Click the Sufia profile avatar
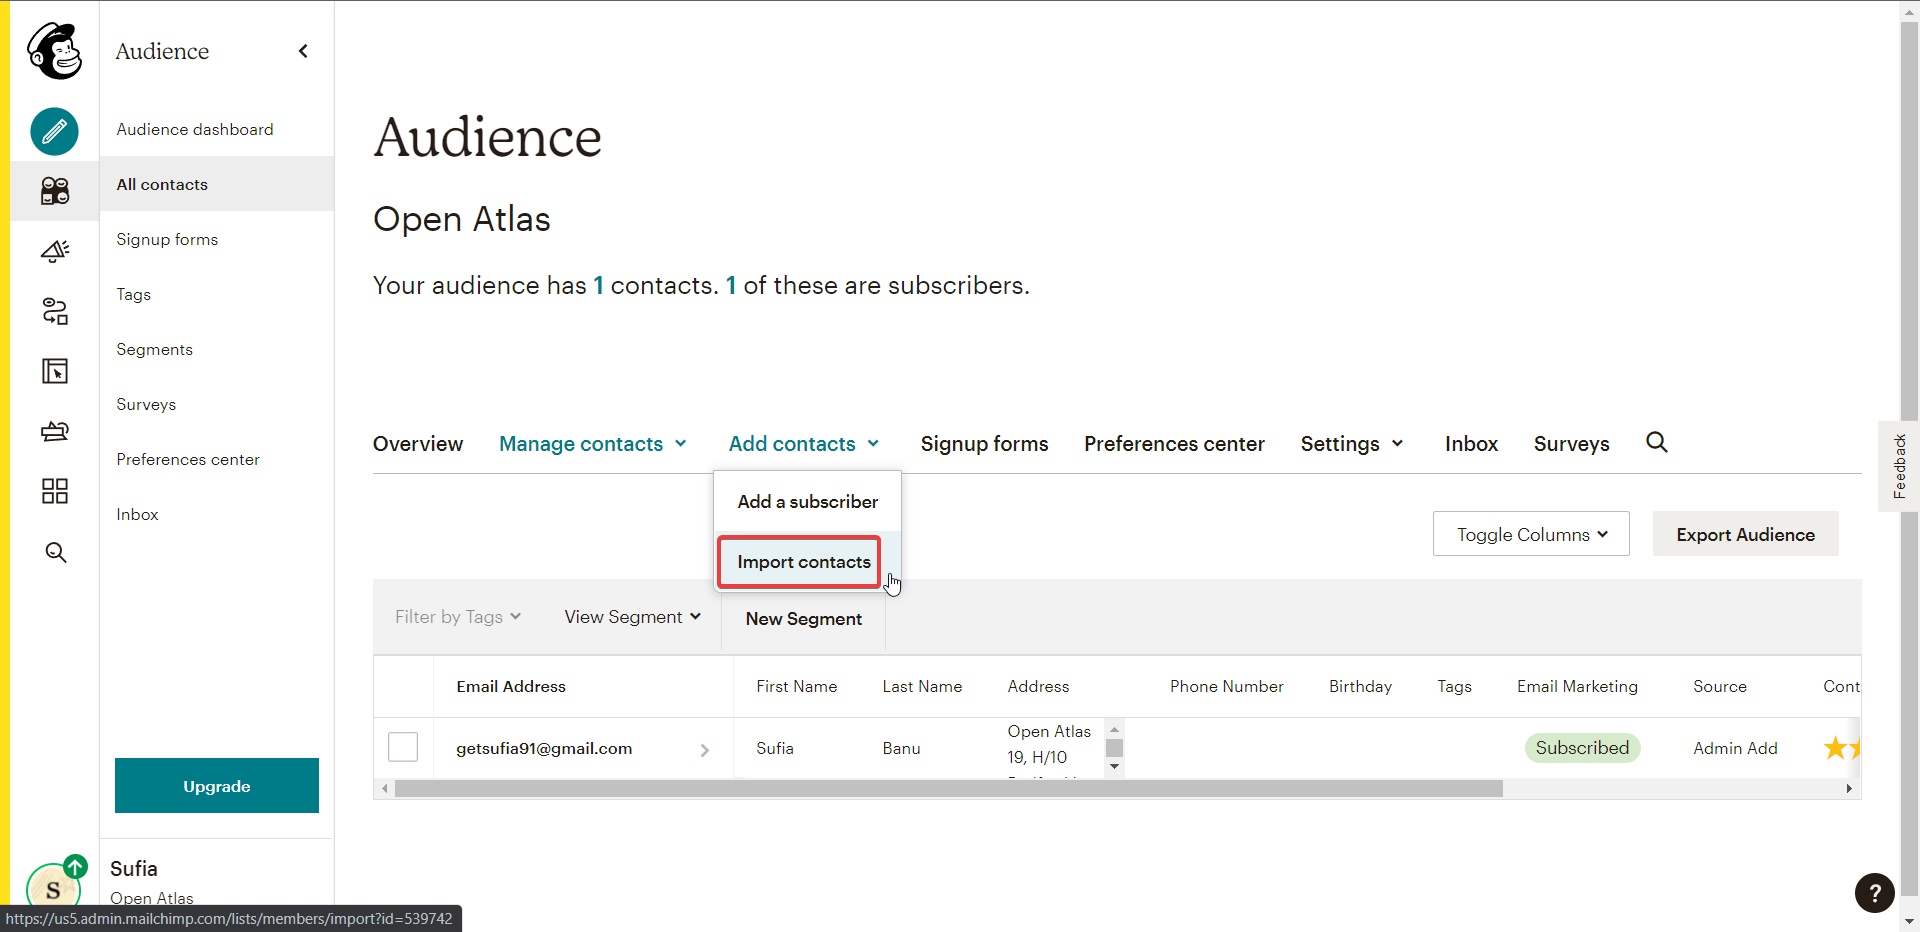The width and height of the screenshot is (1920, 932). (54, 888)
